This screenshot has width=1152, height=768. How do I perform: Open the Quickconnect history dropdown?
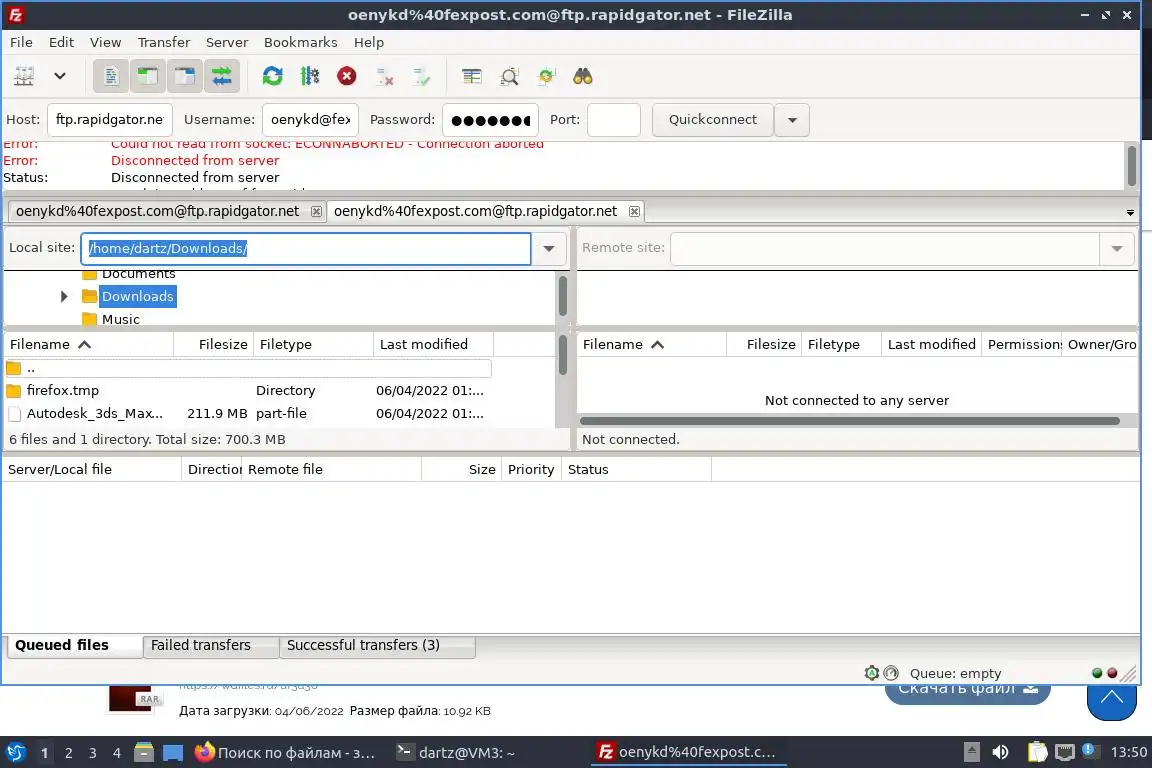click(792, 120)
